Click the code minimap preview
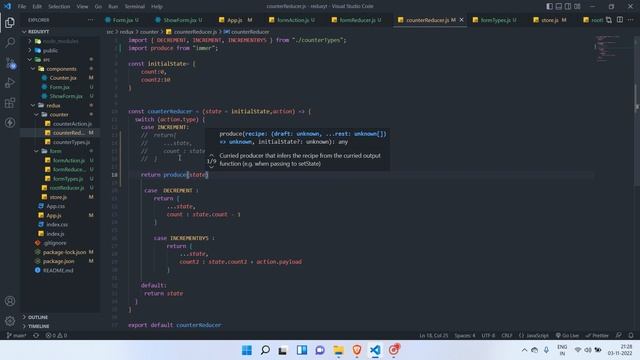640x360 pixels. tap(607, 48)
